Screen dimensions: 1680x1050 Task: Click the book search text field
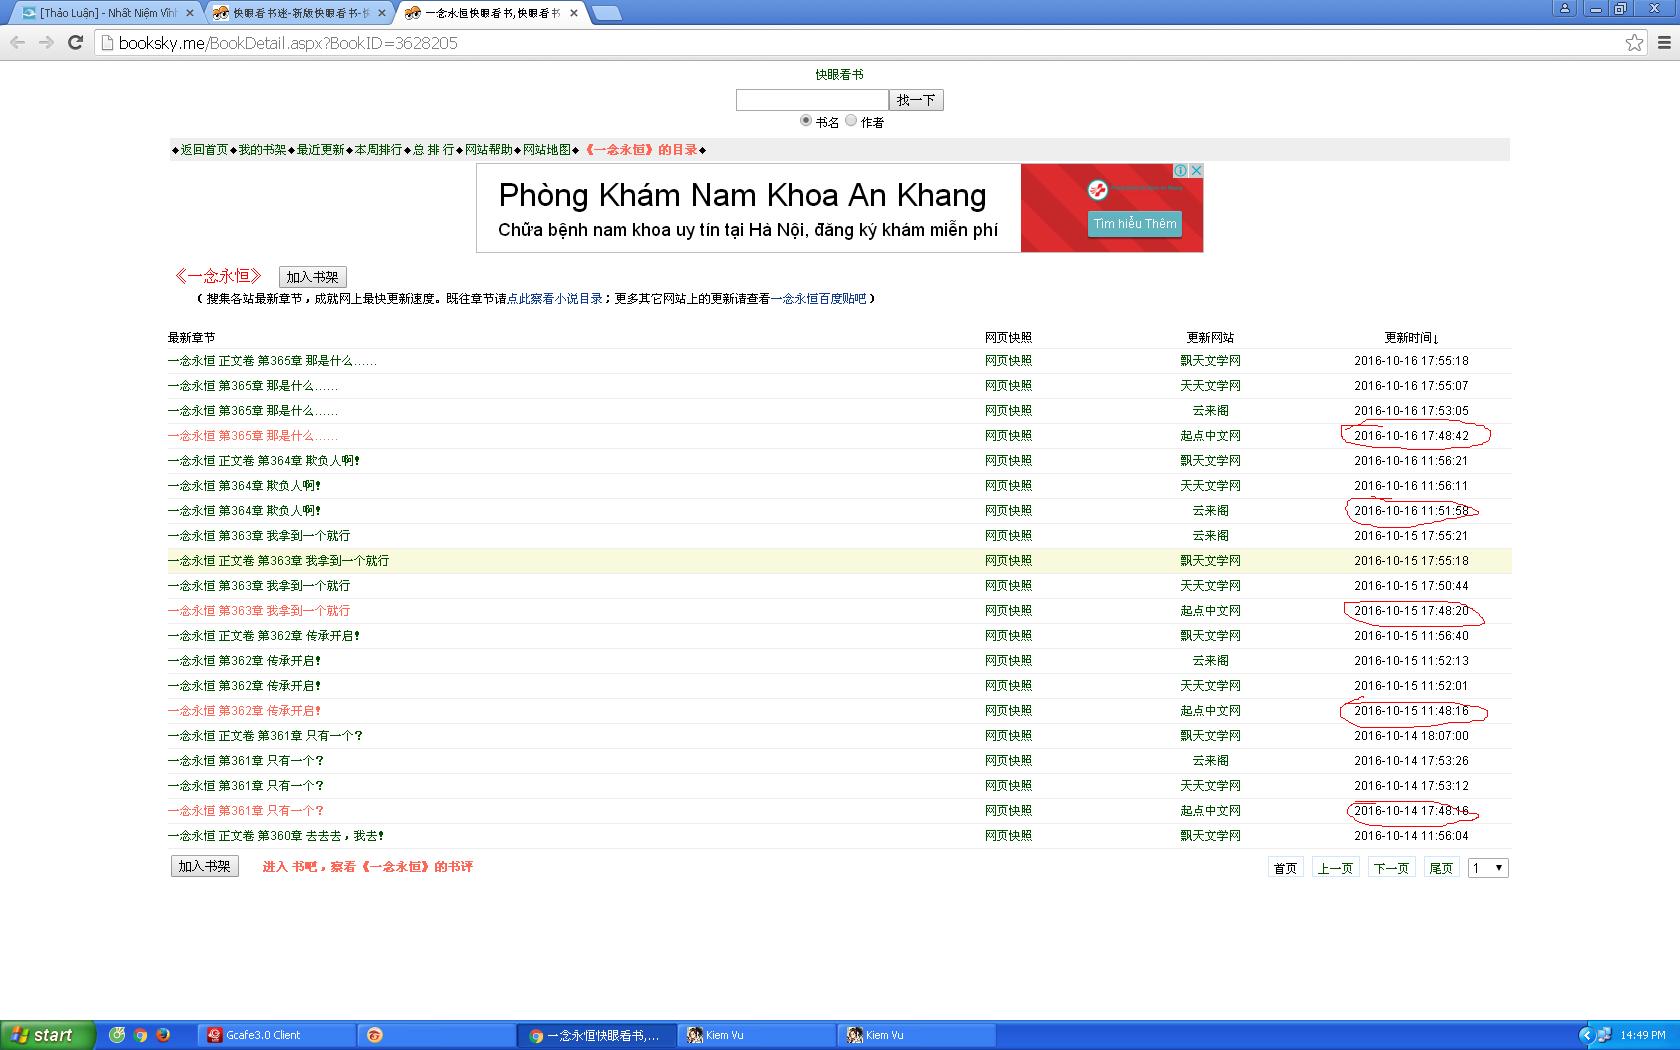click(811, 100)
